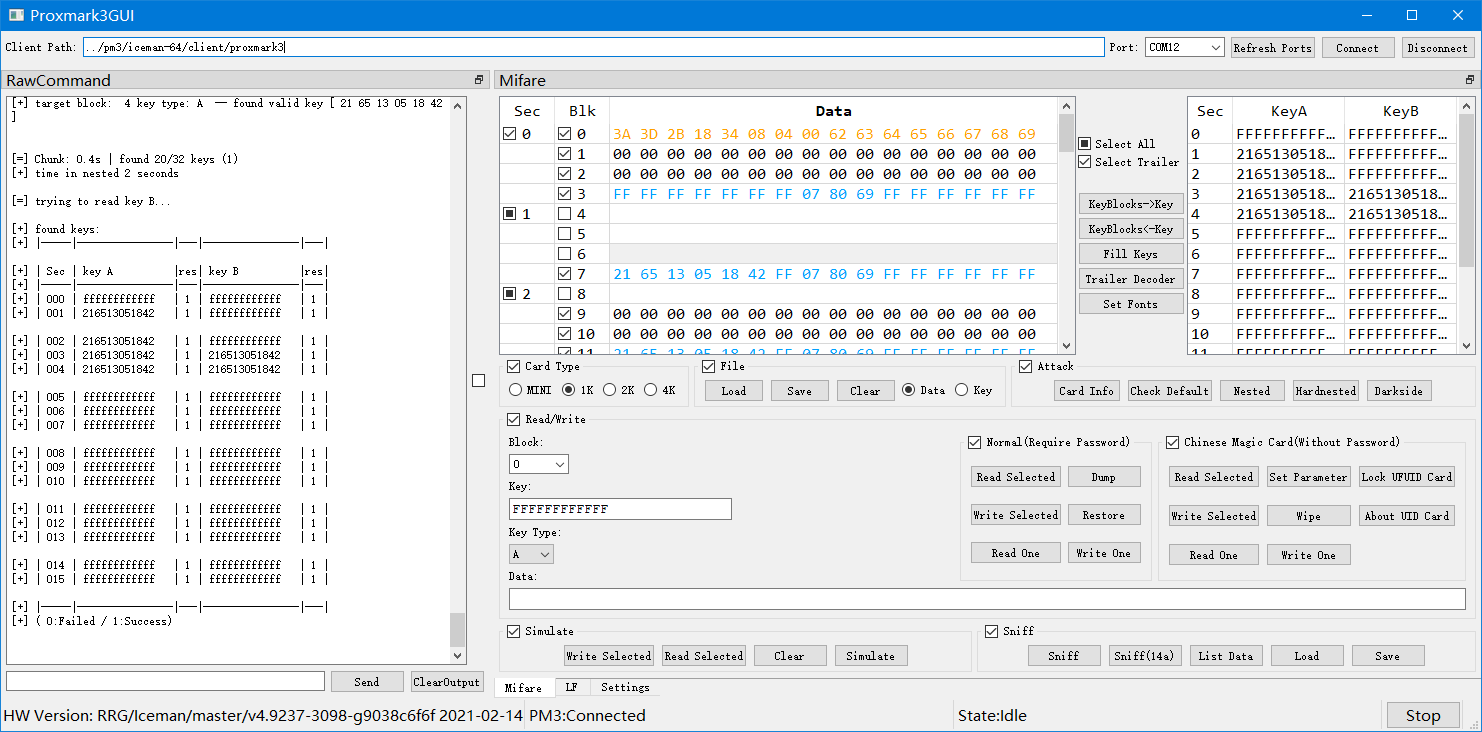Open the COM12 port dropdown
The height and width of the screenshot is (732, 1482).
(1184, 48)
